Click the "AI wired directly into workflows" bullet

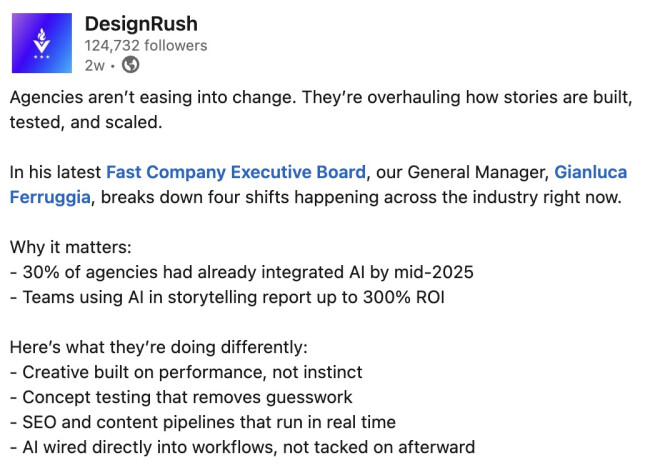click(242, 447)
